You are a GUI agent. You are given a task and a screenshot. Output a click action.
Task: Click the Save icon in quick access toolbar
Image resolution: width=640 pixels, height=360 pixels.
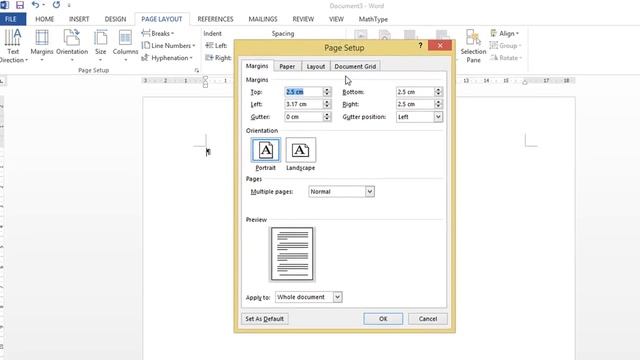pyautogui.click(x=20, y=5)
